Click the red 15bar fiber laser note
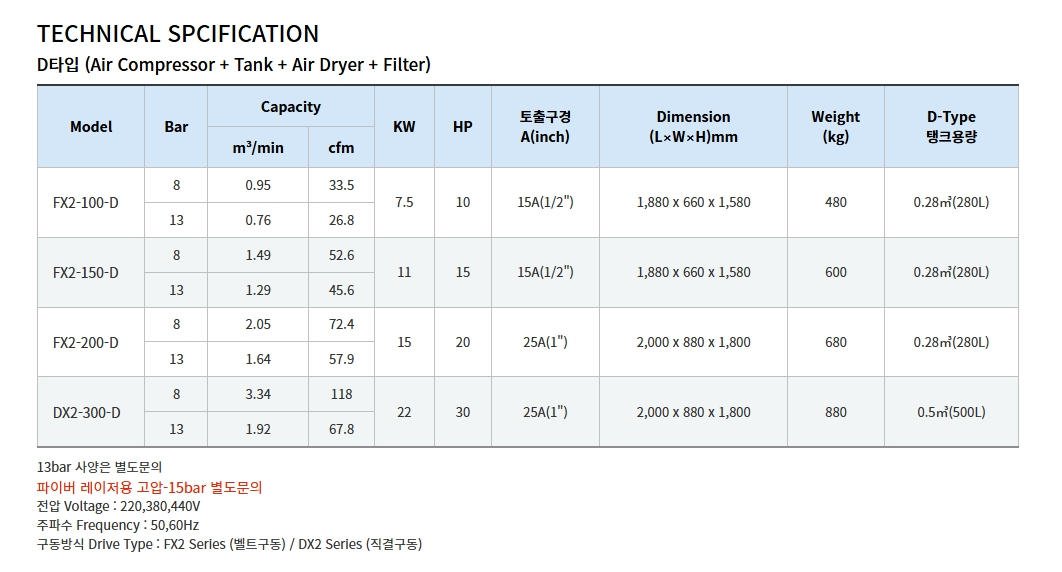The image size is (1062, 572). (x=149, y=487)
